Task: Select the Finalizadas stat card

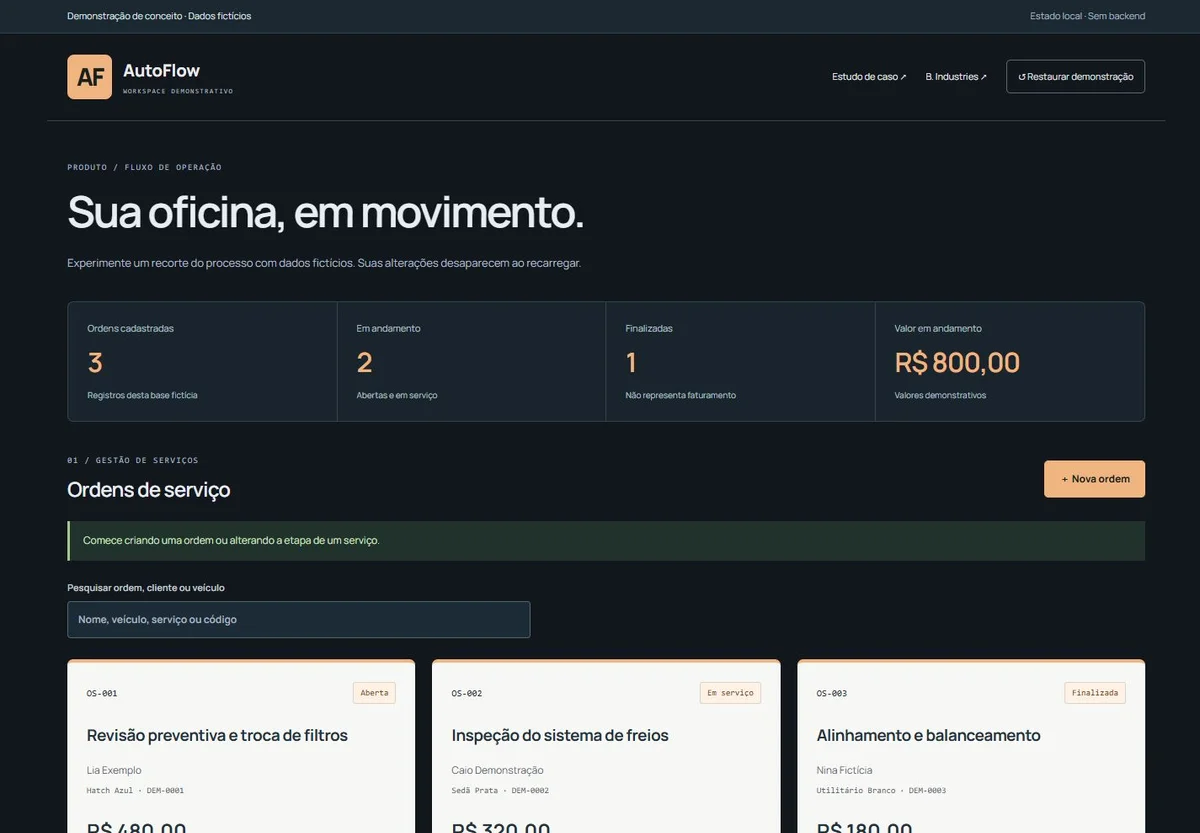Action: (x=740, y=362)
